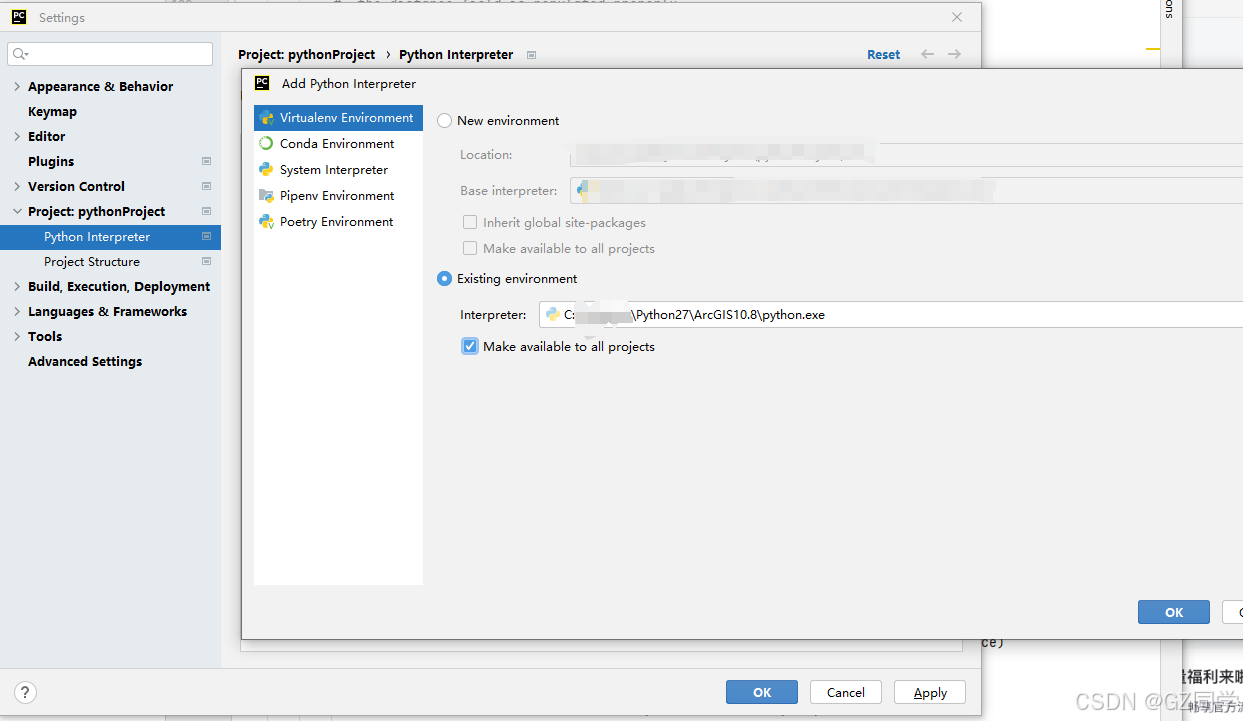Expand the Editor settings section
Screen dimensions: 1243x721
tap(17, 137)
